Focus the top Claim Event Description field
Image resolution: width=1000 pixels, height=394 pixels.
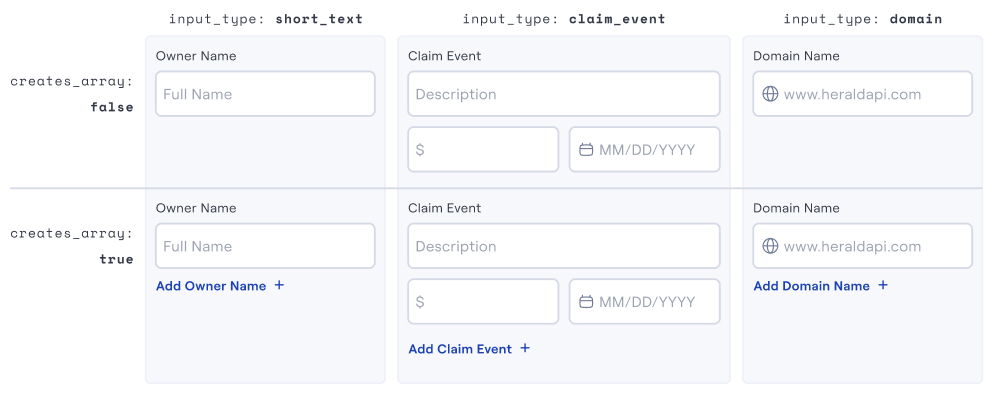564,94
